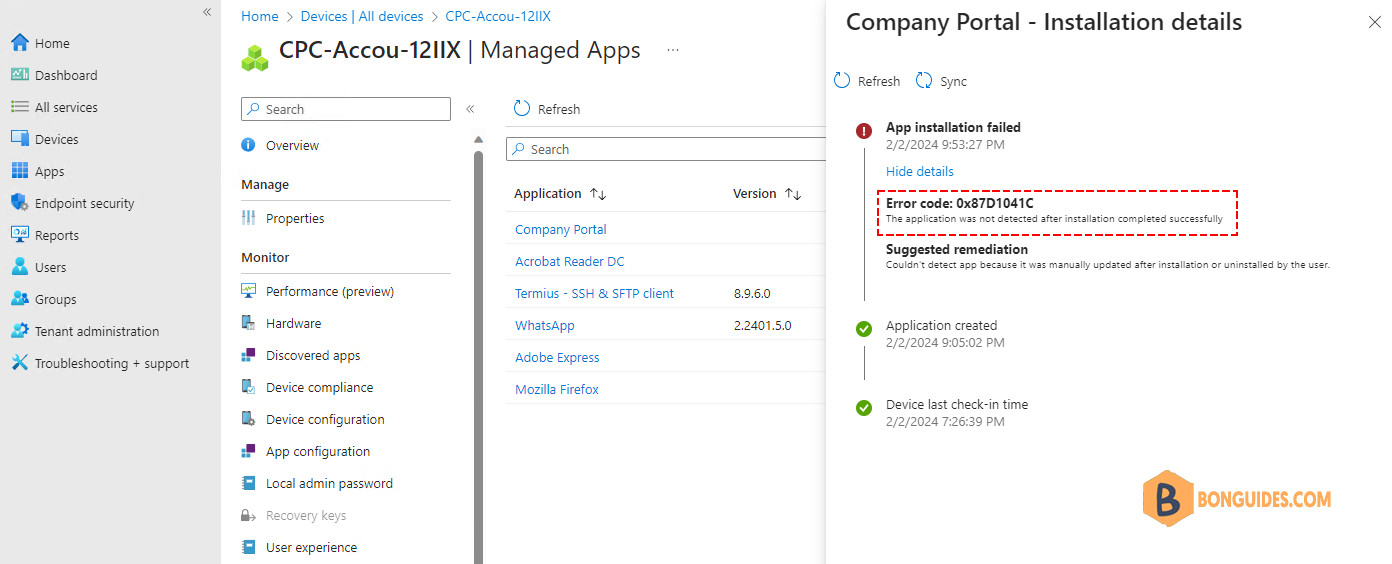
Task: Open the Groups icon in sidebar
Action: point(19,299)
